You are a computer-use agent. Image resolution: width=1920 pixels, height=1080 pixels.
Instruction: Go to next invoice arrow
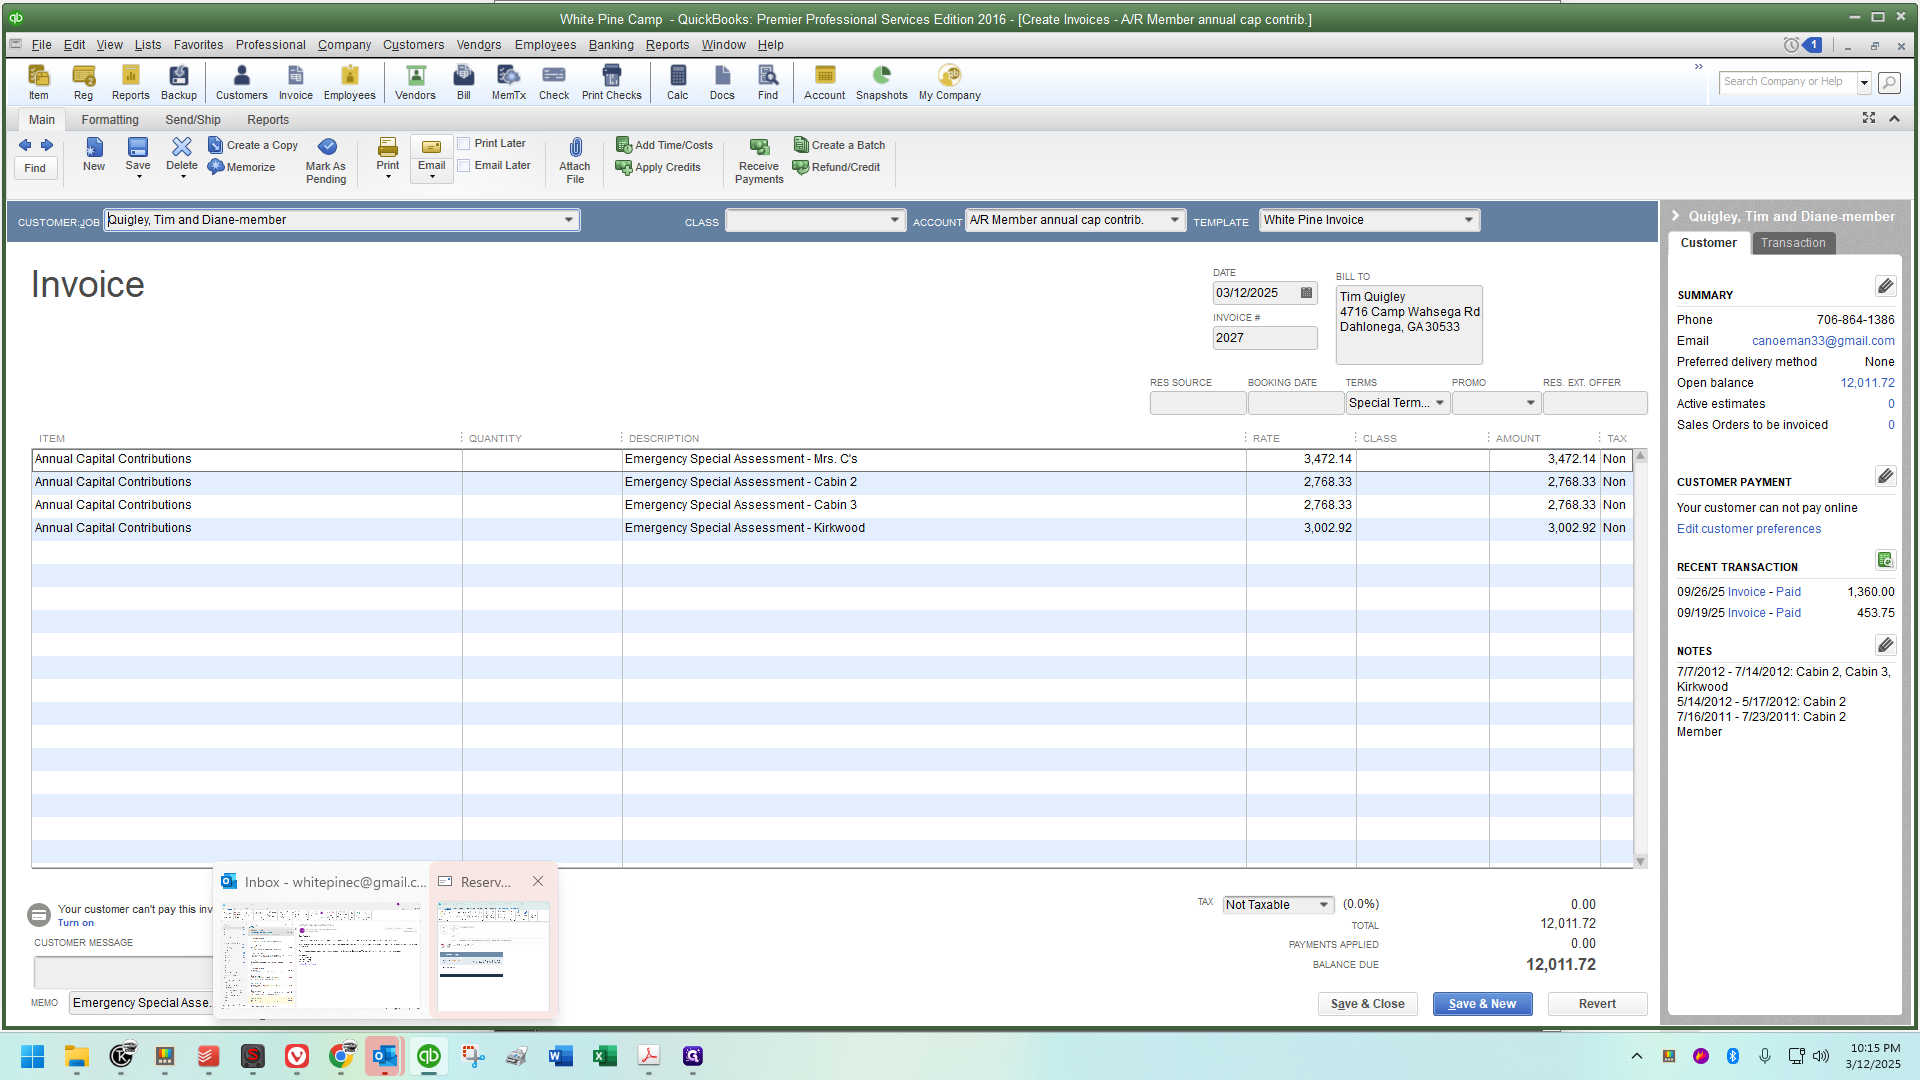click(x=46, y=145)
